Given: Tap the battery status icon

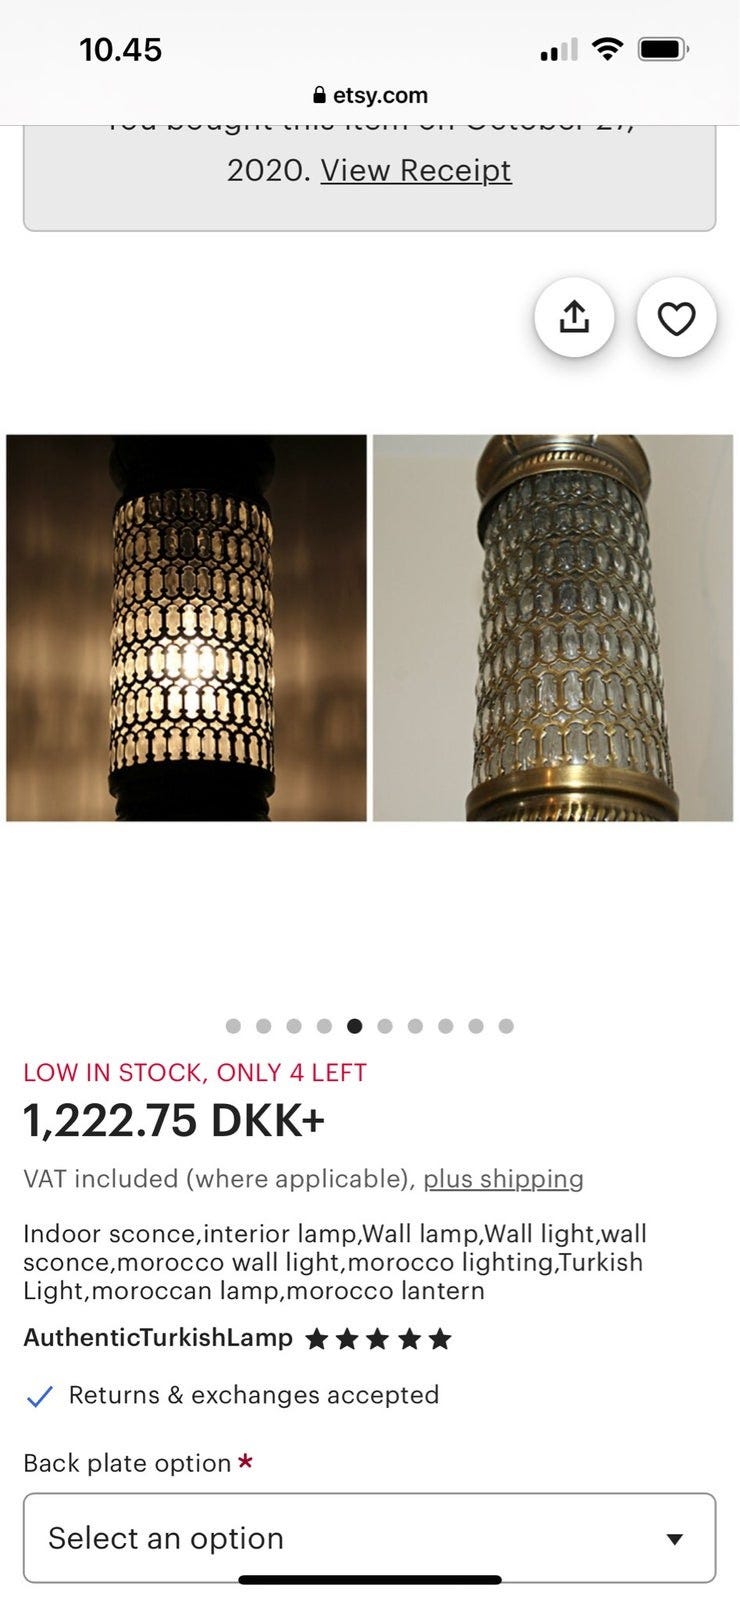Looking at the screenshot, I should tap(664, 49).
